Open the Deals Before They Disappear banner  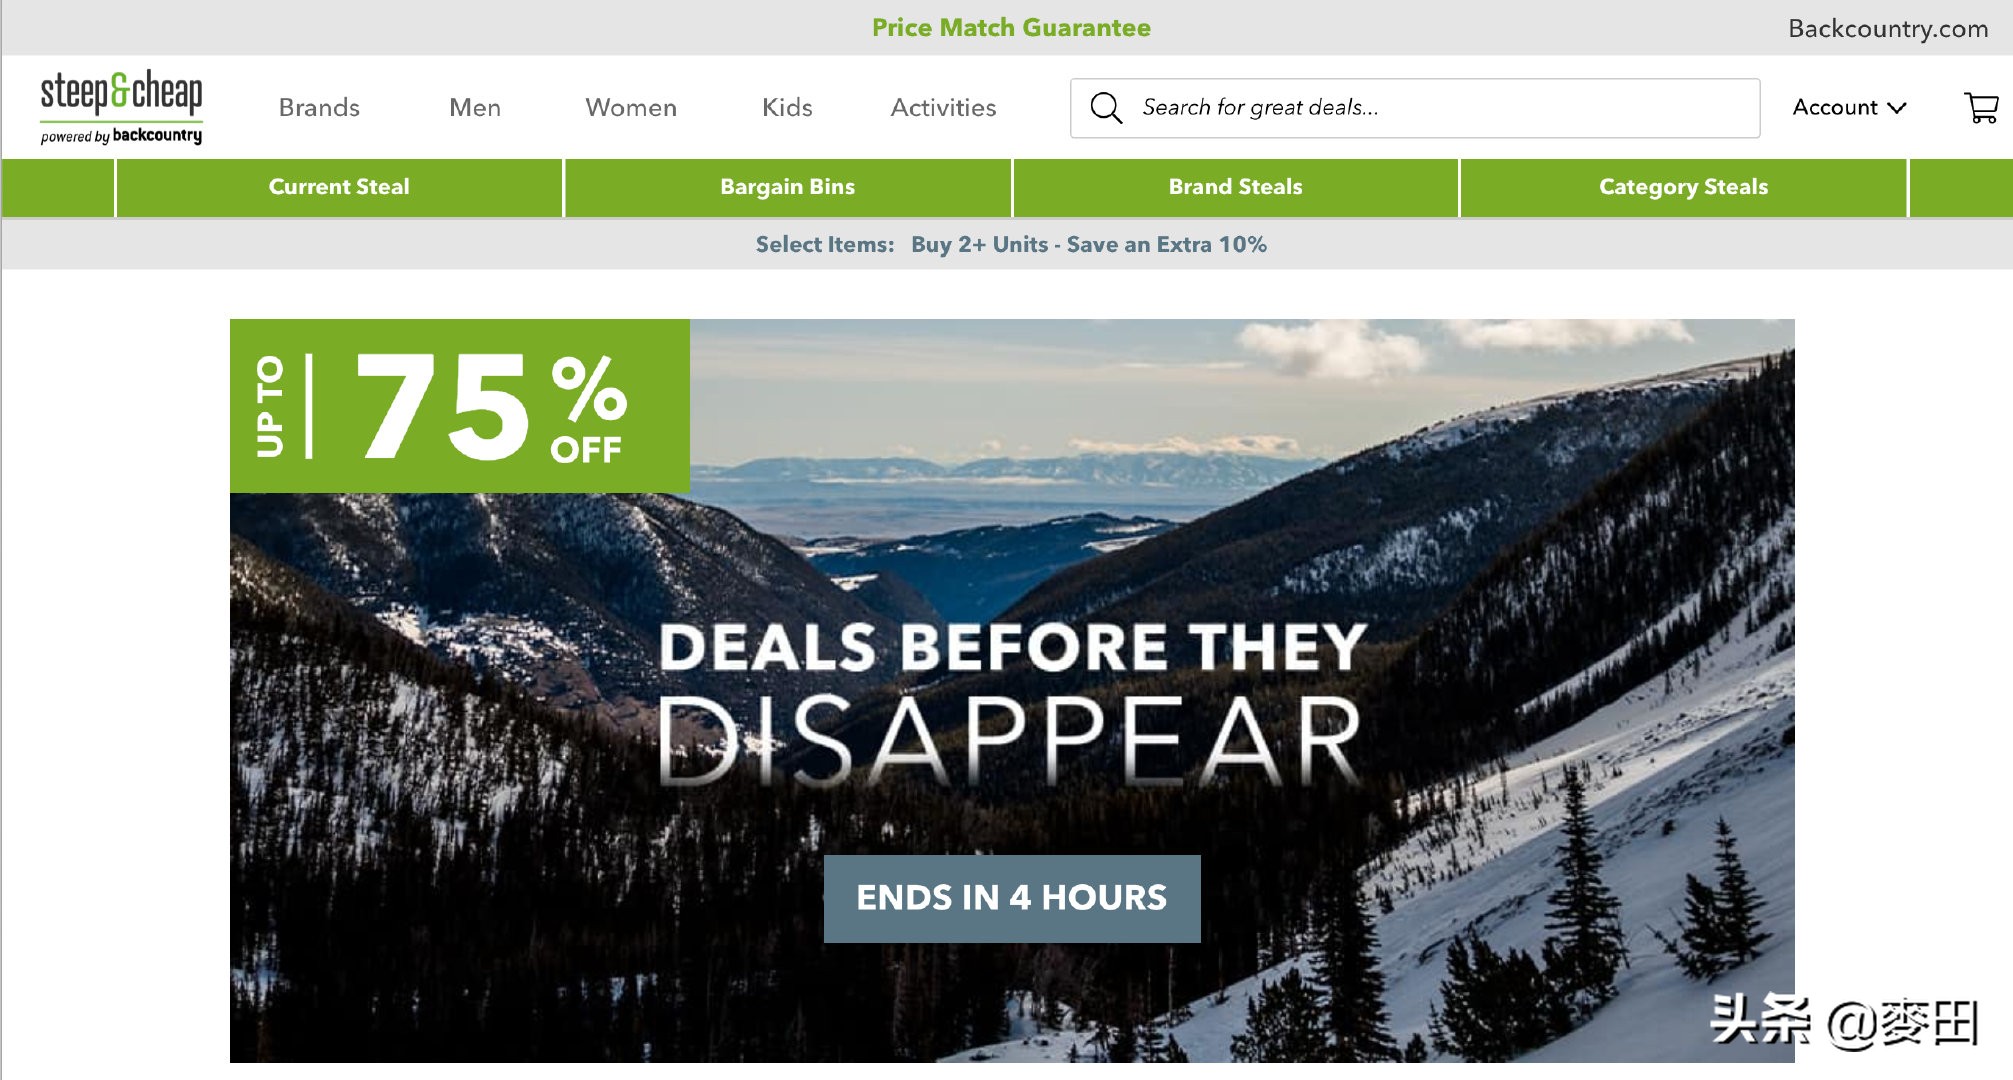[1012, 690]
